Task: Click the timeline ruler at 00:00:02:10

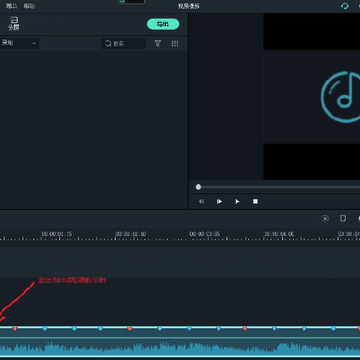Action: [x=131, y=234]
